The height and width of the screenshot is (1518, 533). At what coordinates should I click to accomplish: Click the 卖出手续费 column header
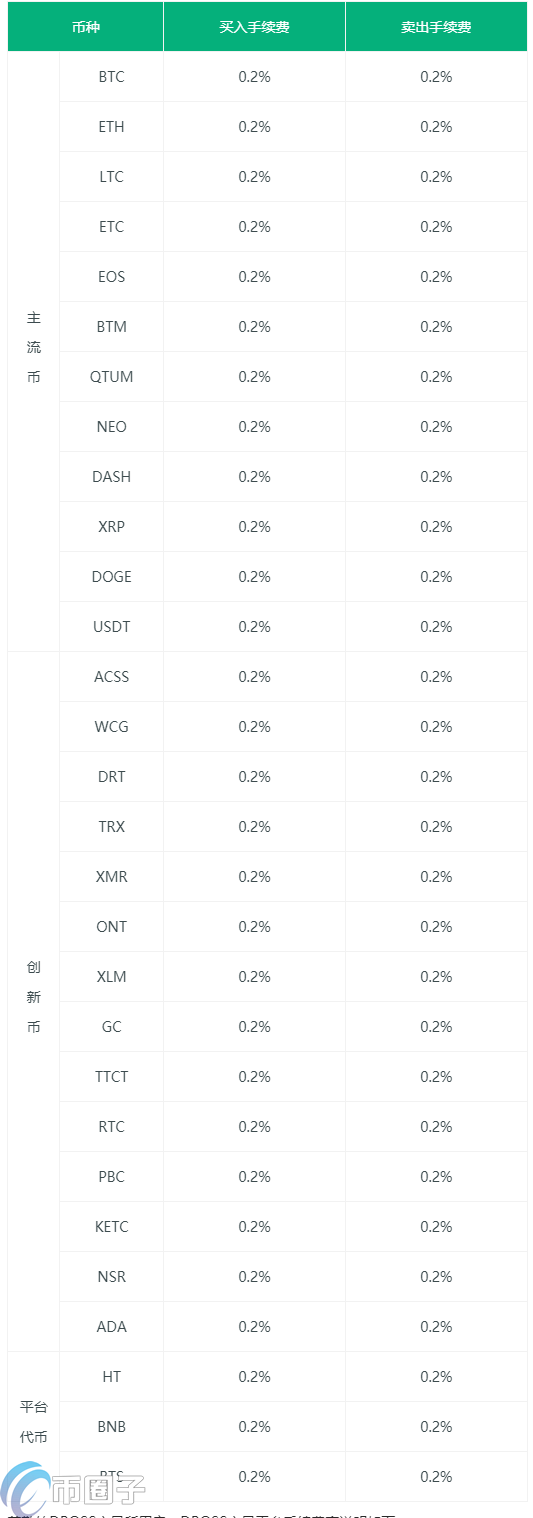click(436, 27)
